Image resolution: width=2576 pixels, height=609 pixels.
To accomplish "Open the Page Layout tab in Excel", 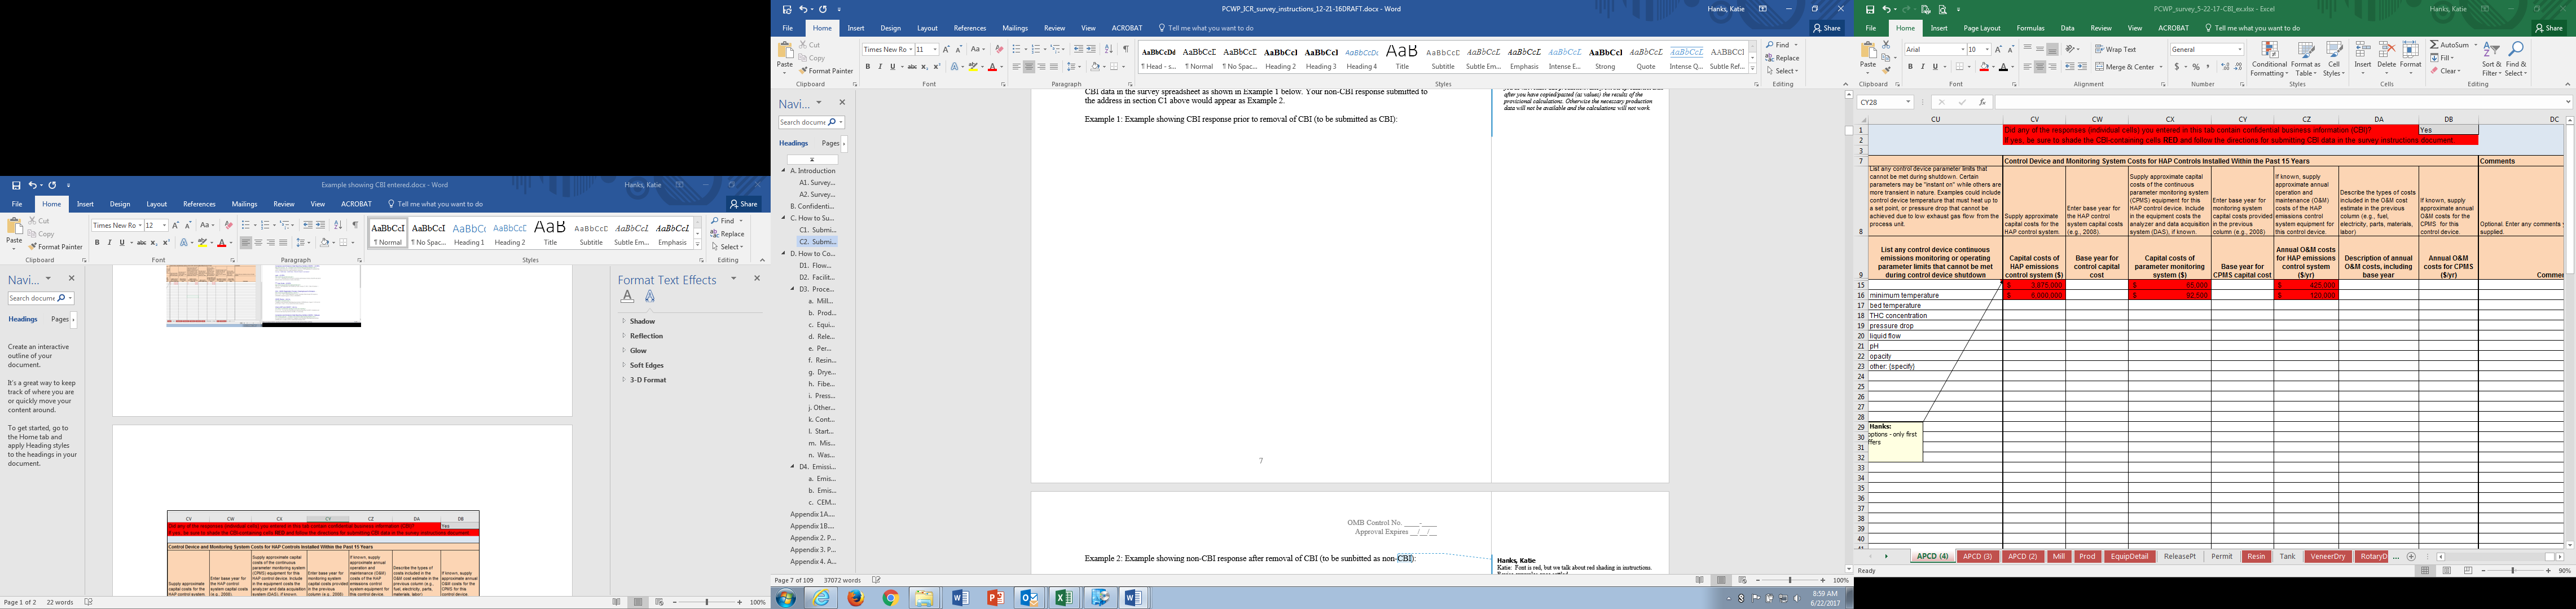I will 1981,28.
